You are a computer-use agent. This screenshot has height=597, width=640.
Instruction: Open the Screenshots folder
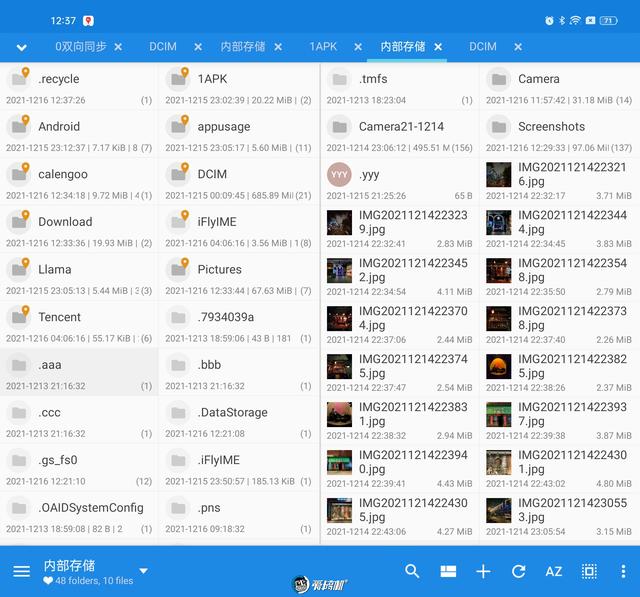pos(559,134)
